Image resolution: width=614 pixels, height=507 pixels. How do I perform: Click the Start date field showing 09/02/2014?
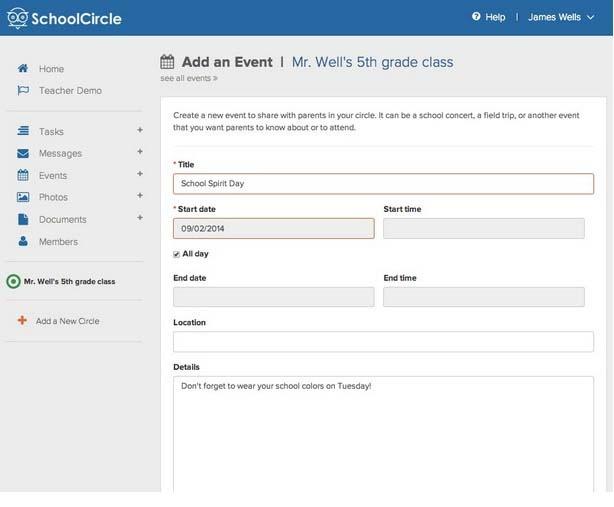pos(274,228)
